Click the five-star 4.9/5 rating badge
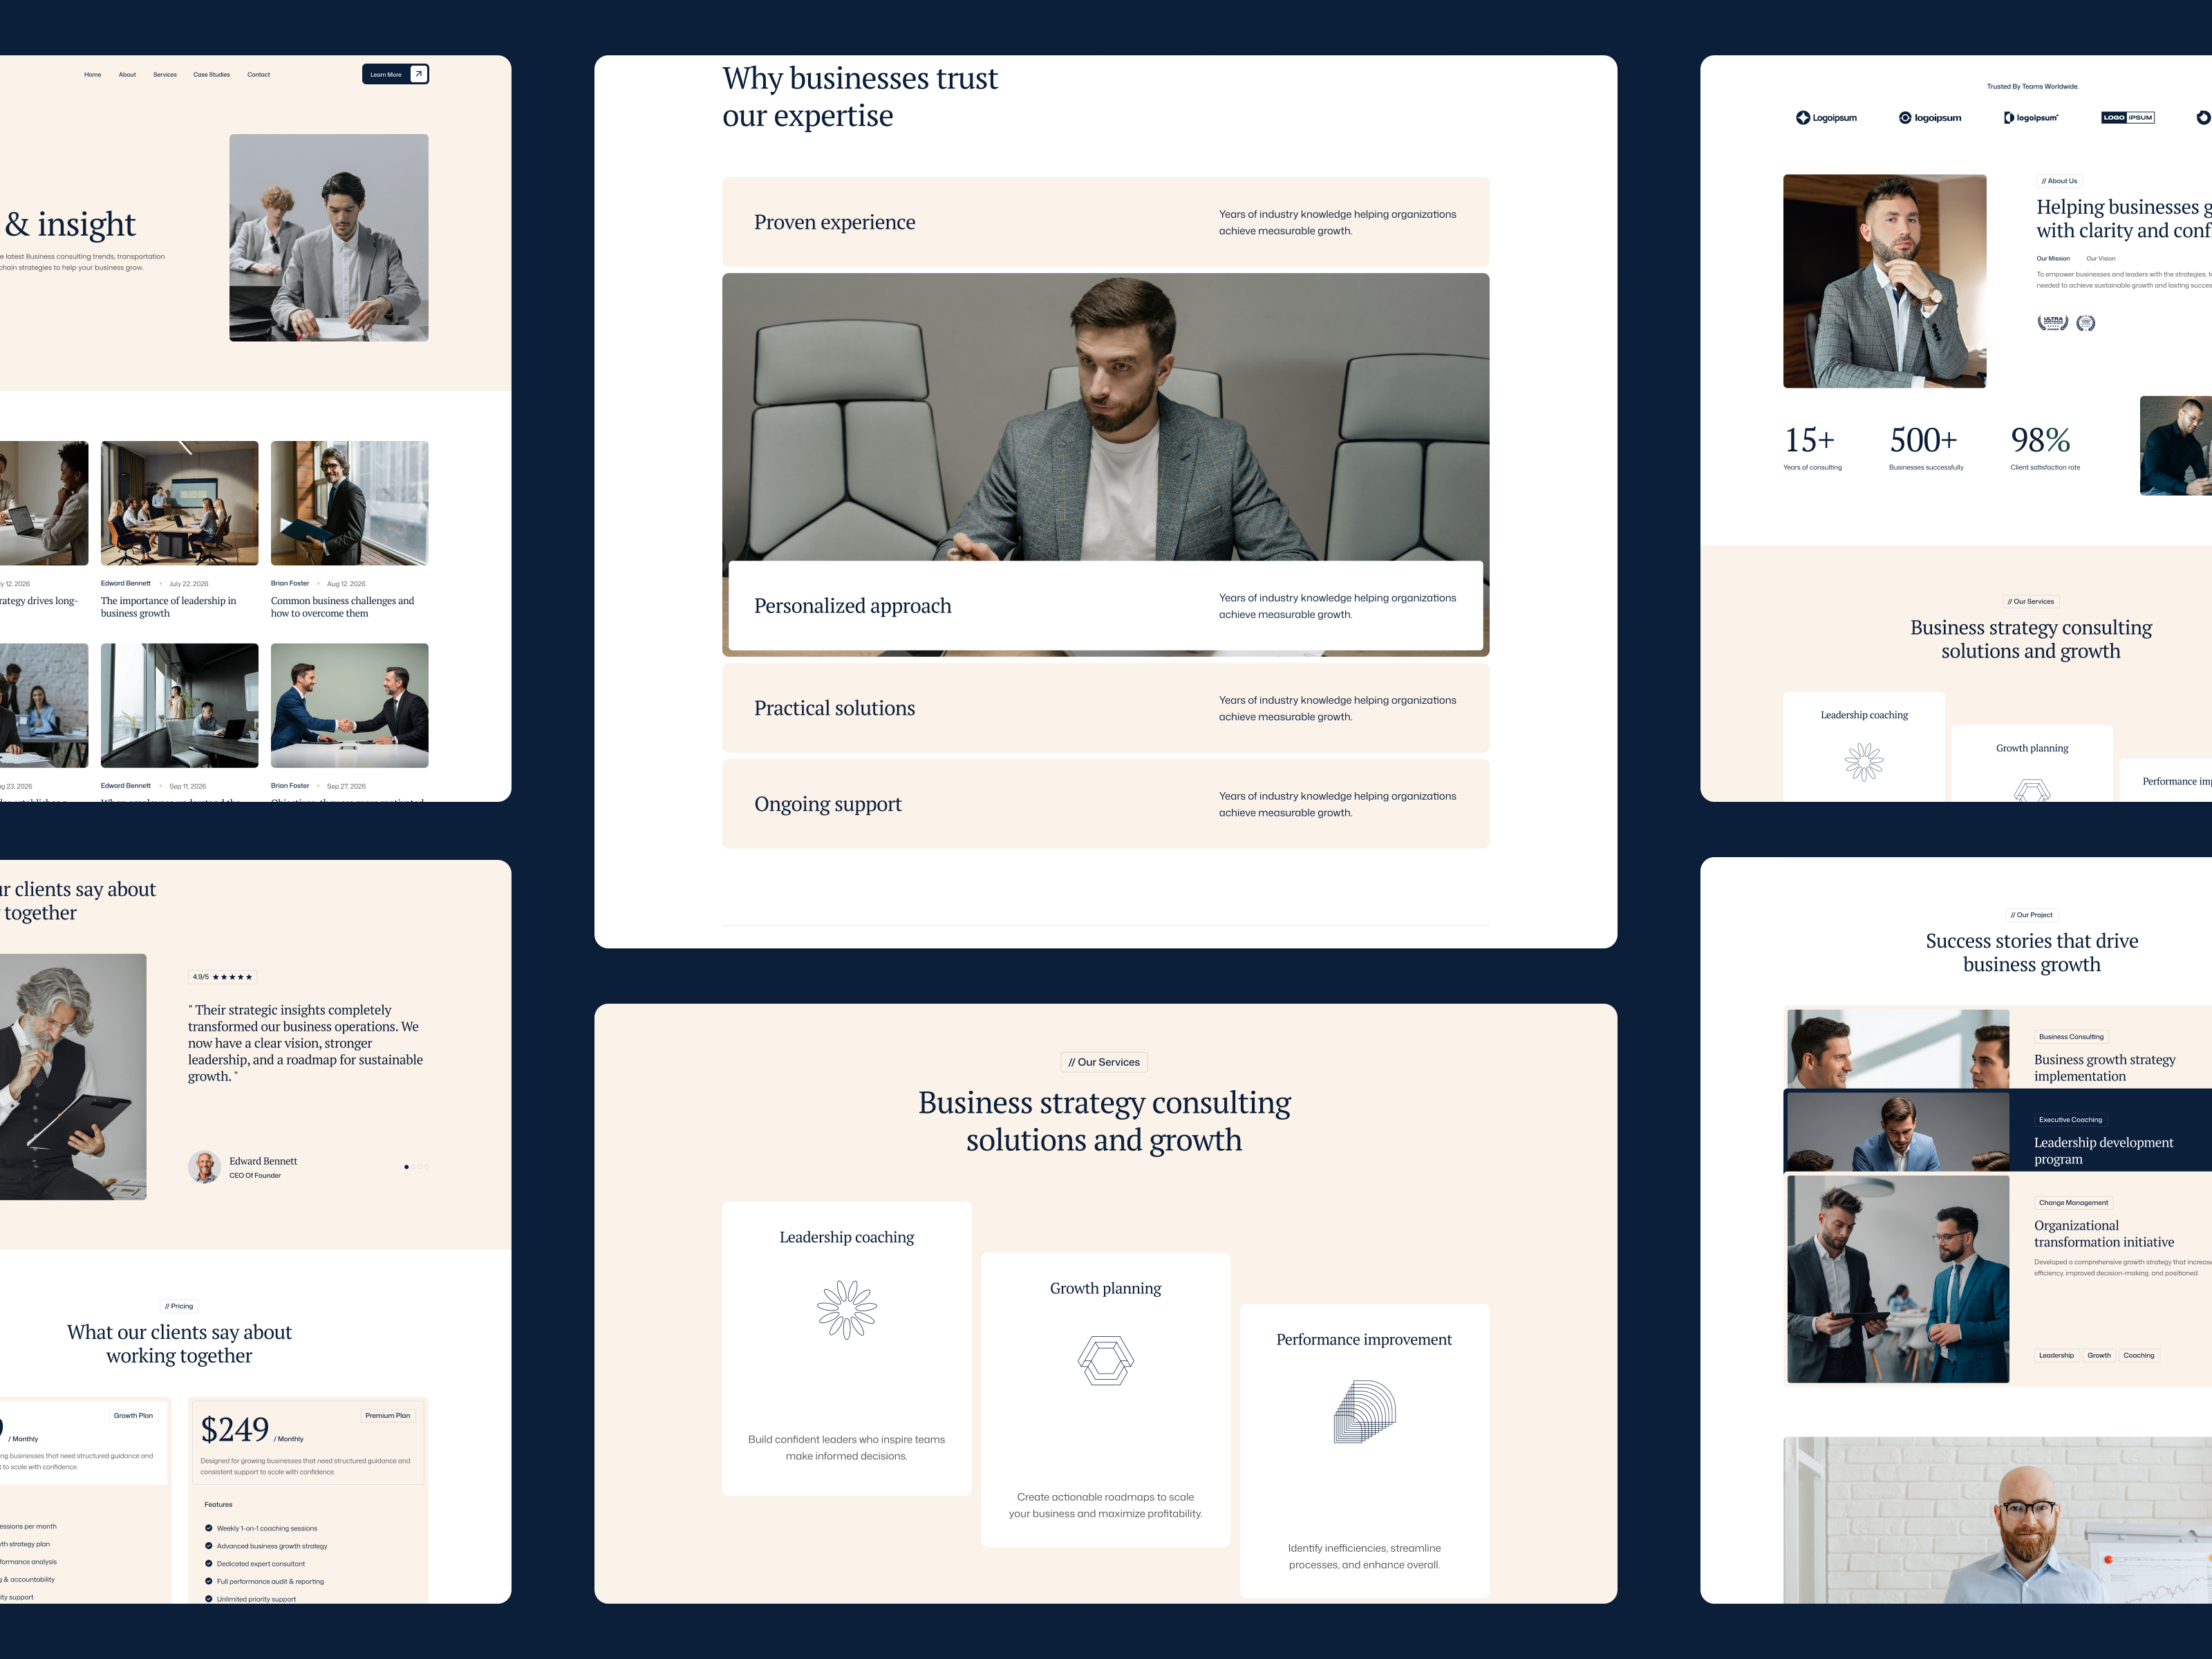Image resolution: width=2212 pixels, height=1659 pixels. (222, 977)
